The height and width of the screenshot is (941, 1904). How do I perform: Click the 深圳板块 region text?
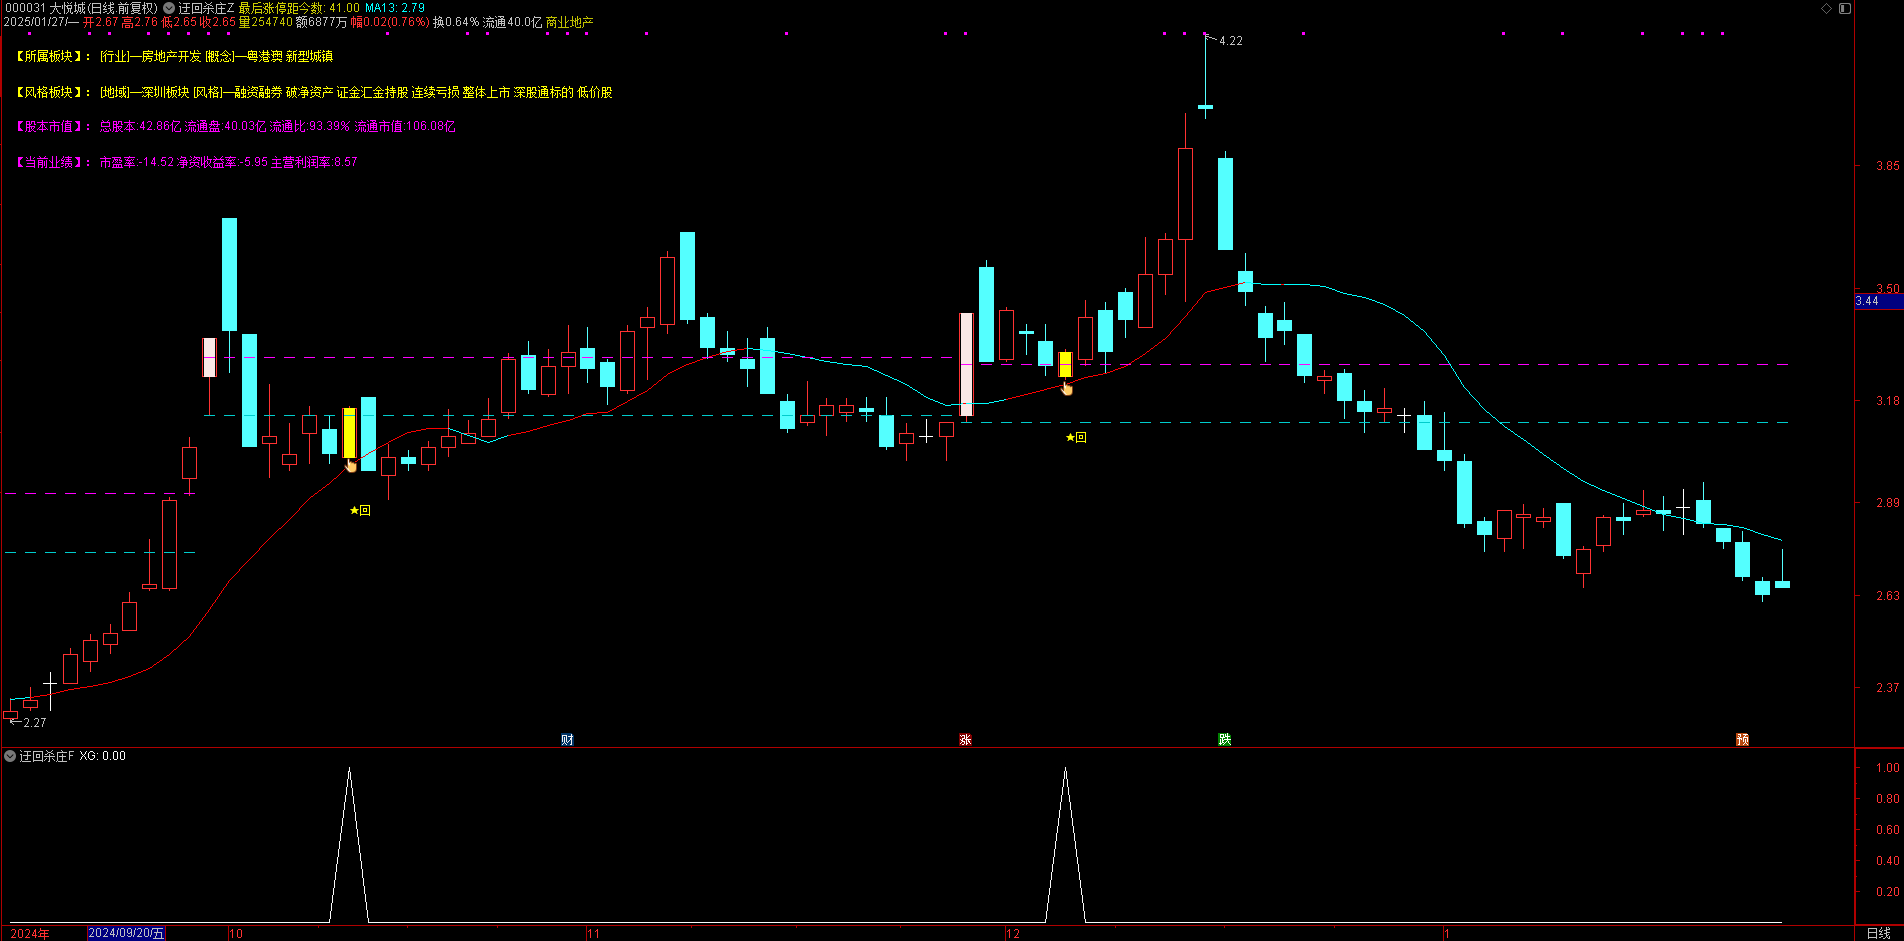point(165,92)
